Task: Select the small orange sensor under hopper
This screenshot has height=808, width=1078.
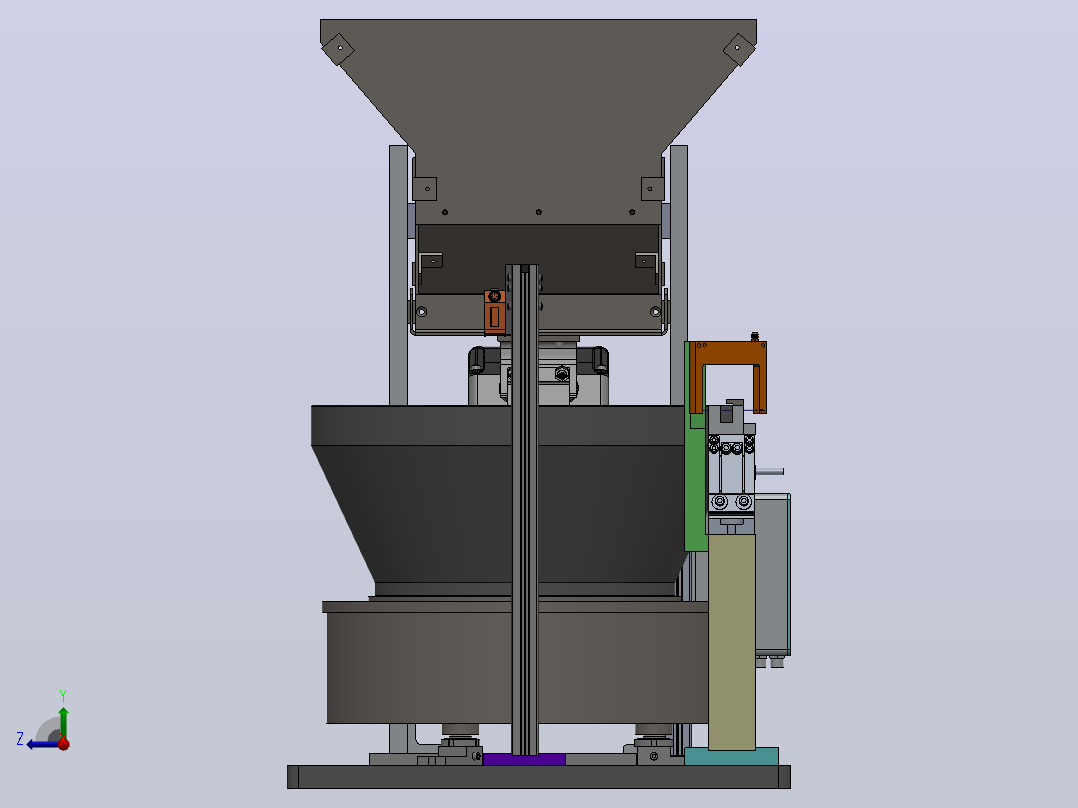Action: click(x=494, y=312)
